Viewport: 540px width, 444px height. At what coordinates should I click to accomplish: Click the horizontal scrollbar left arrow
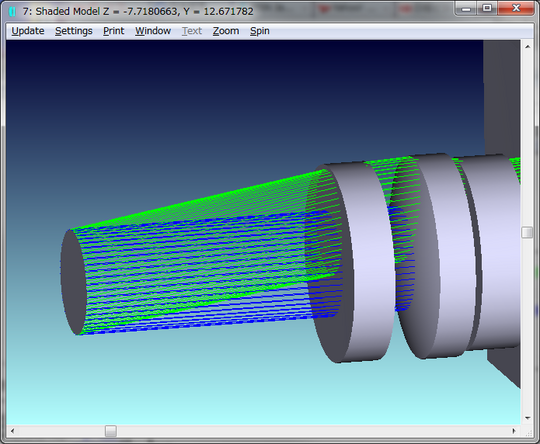pyautogui.click(x=12, y=431)
